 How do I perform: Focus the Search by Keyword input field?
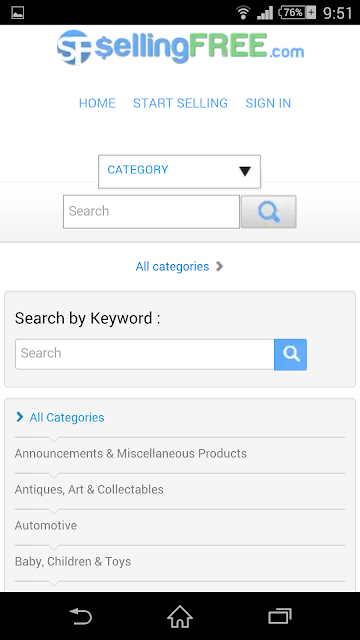pyautogui.click(x=144, y=354)
